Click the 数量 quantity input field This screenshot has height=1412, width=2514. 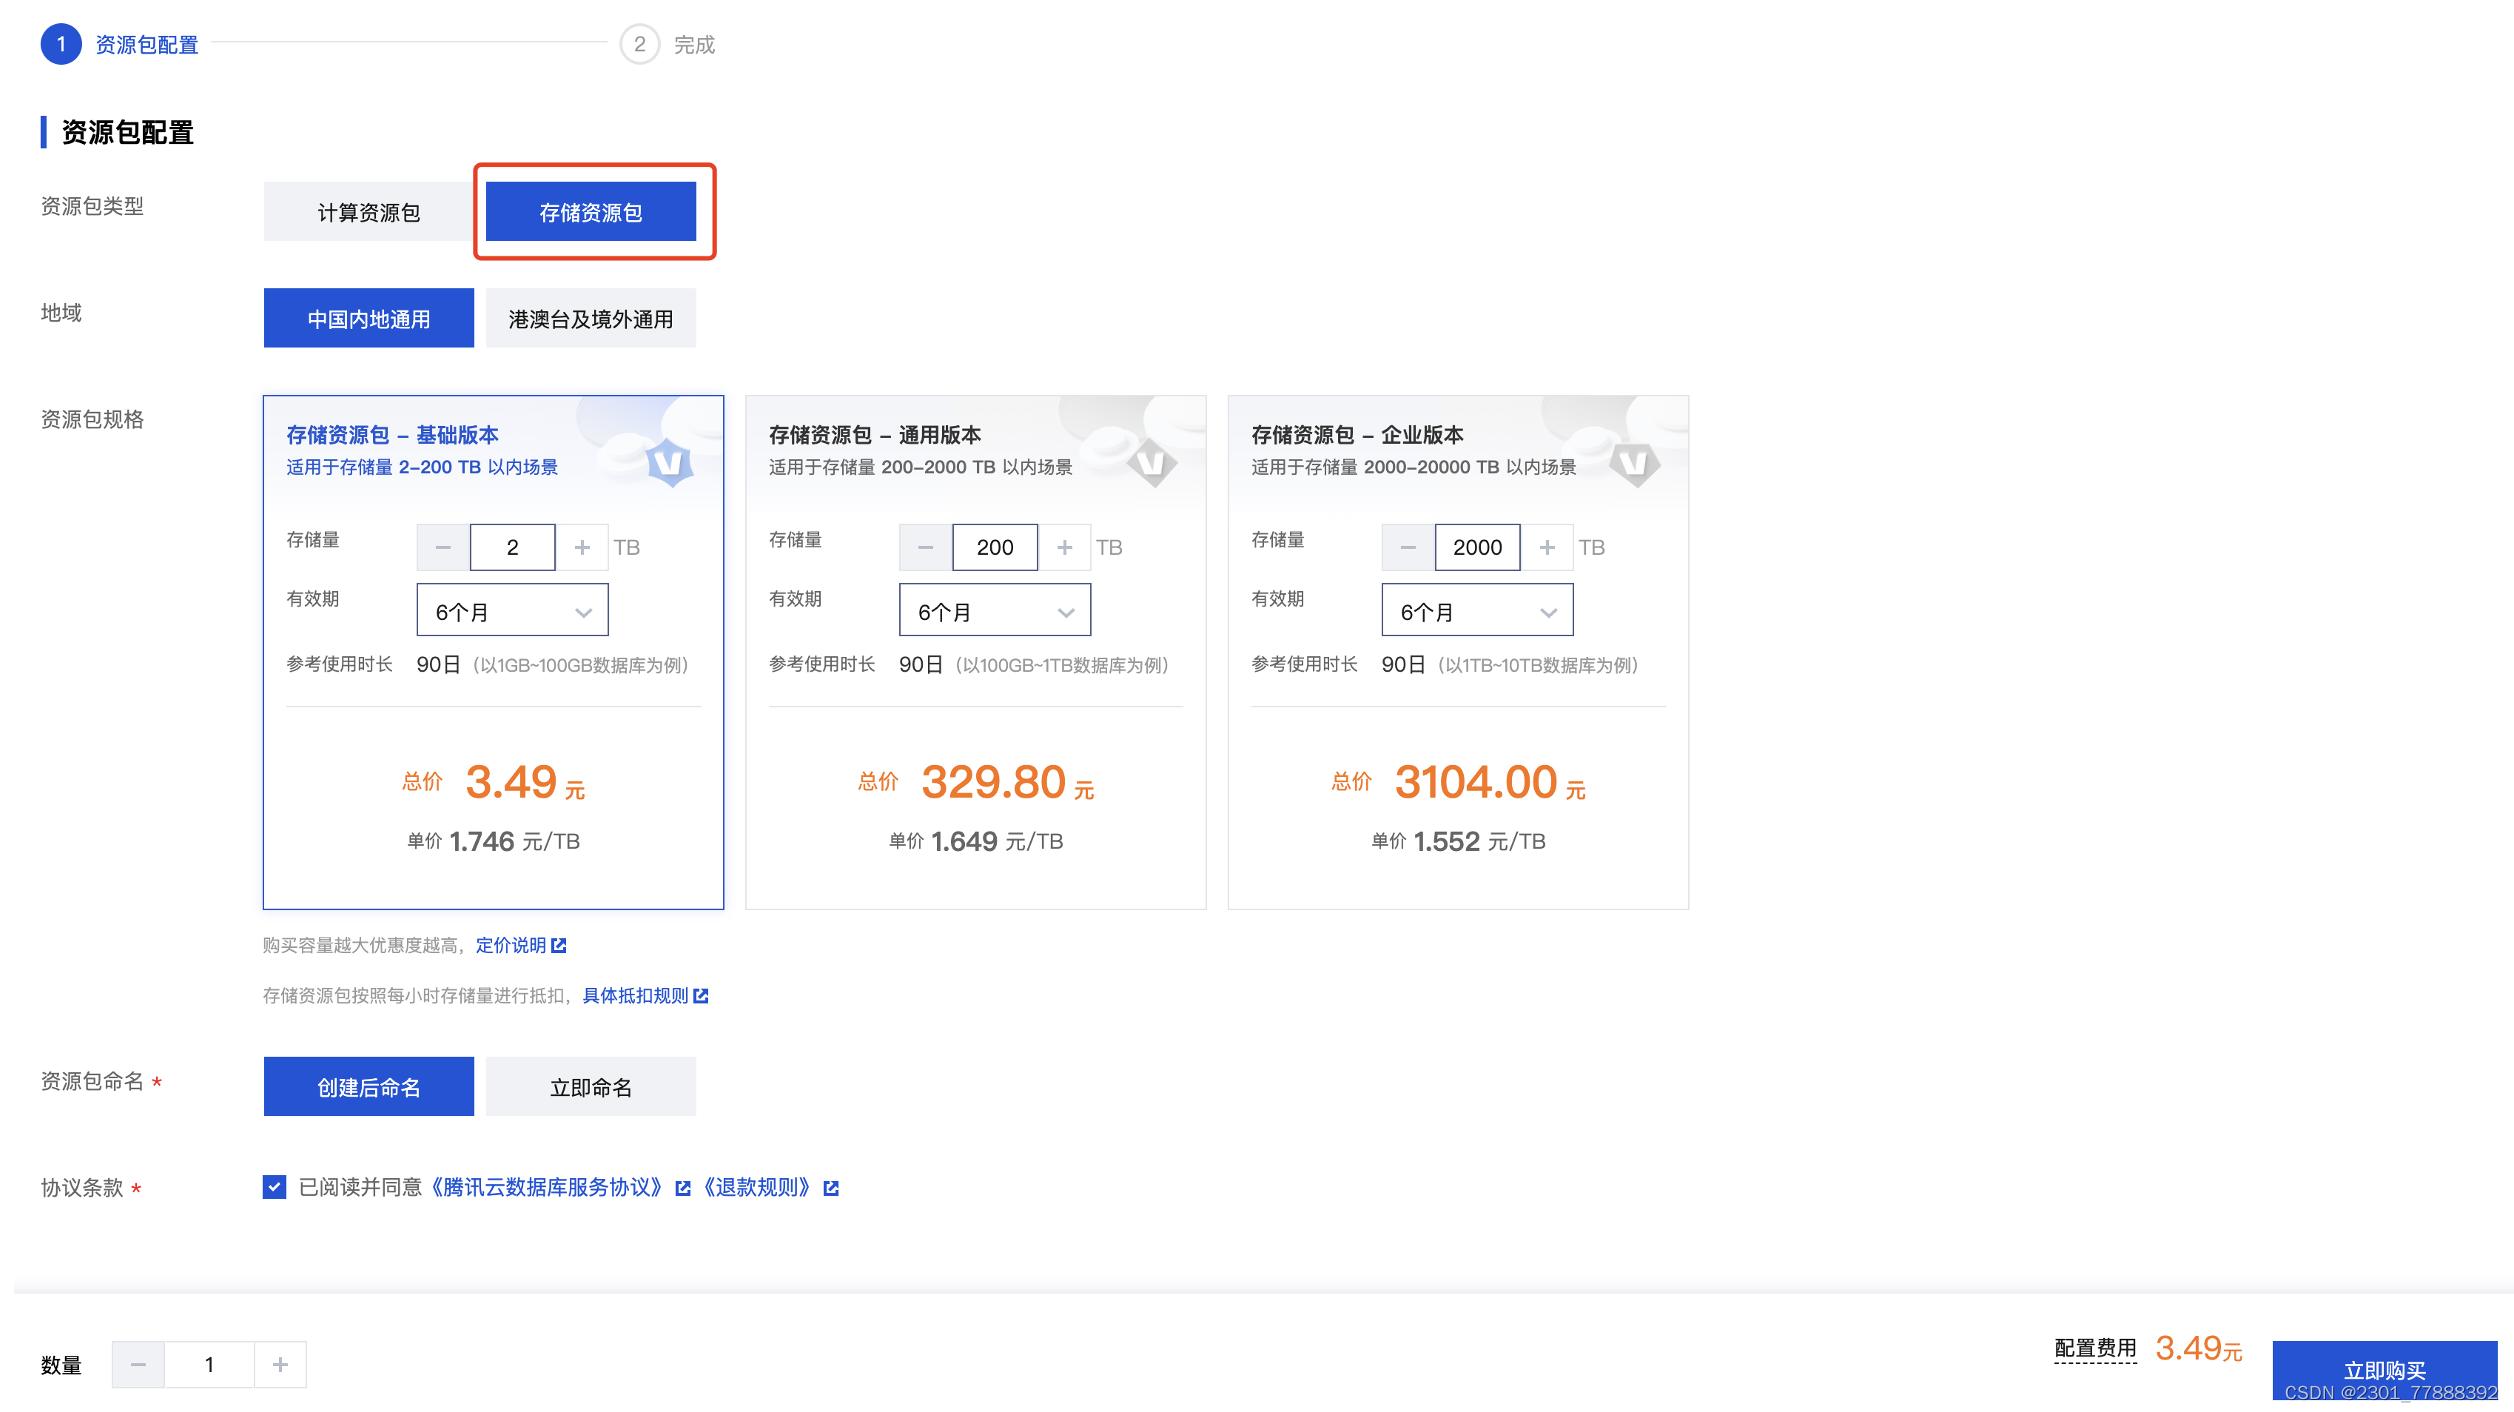[x=209, y=1365]
